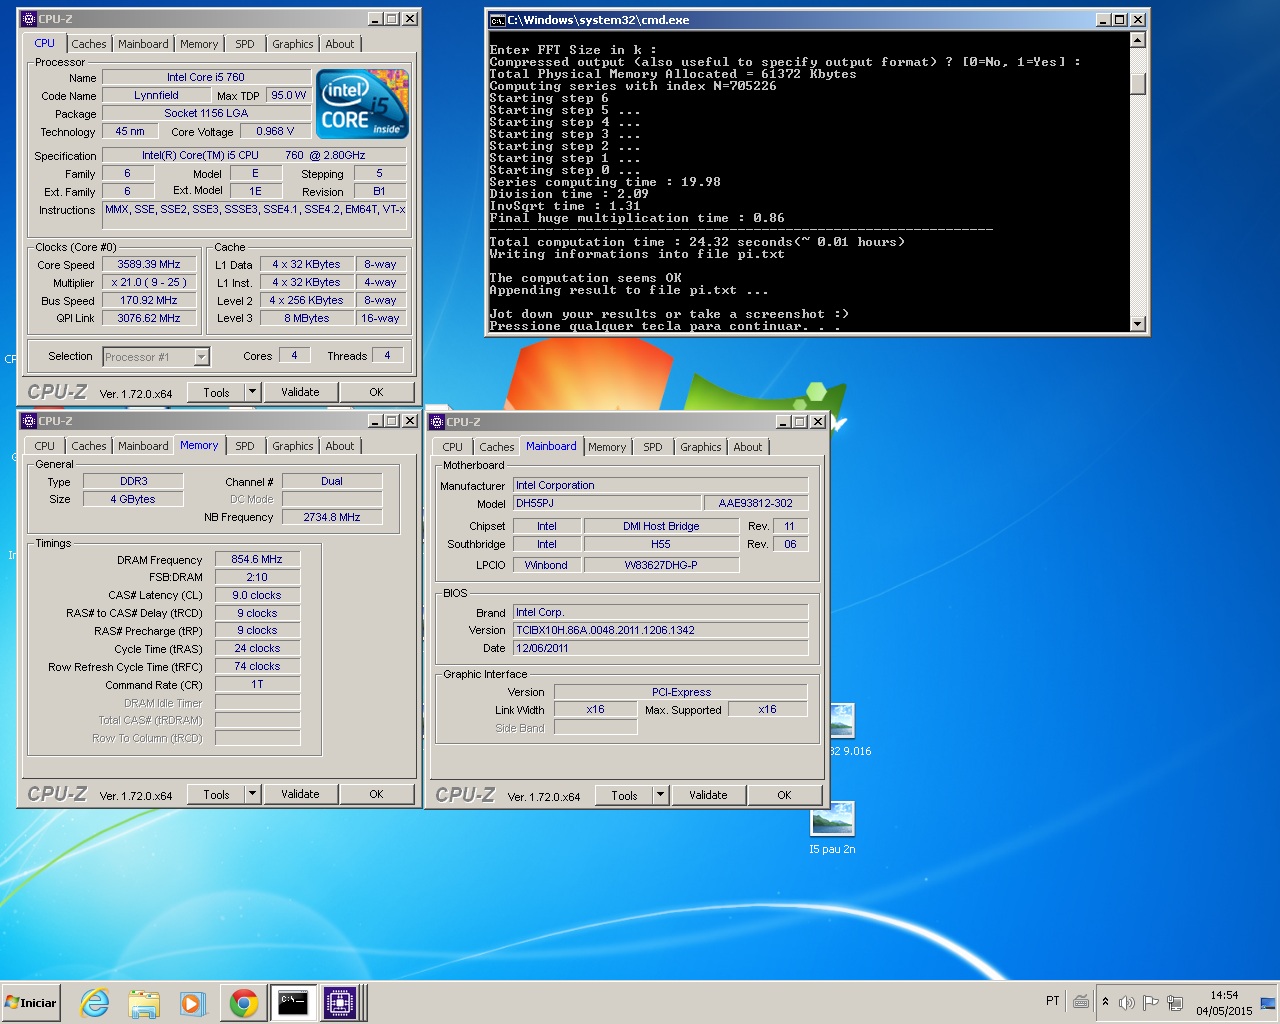Viewport: 1280px width, 1024px height.
Task: Click BIOS version TCIBX10H.86A.0048 field
Action: tap(660, 631)
